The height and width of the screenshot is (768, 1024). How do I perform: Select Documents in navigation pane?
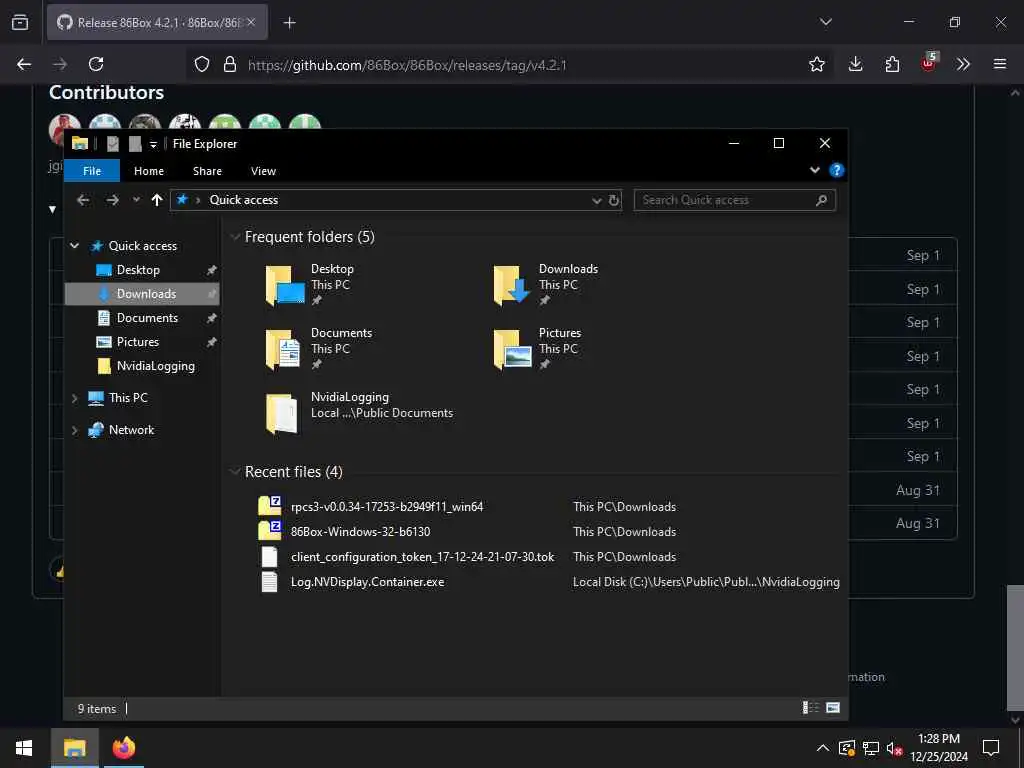pyautogui.click(x=143, y=318)
